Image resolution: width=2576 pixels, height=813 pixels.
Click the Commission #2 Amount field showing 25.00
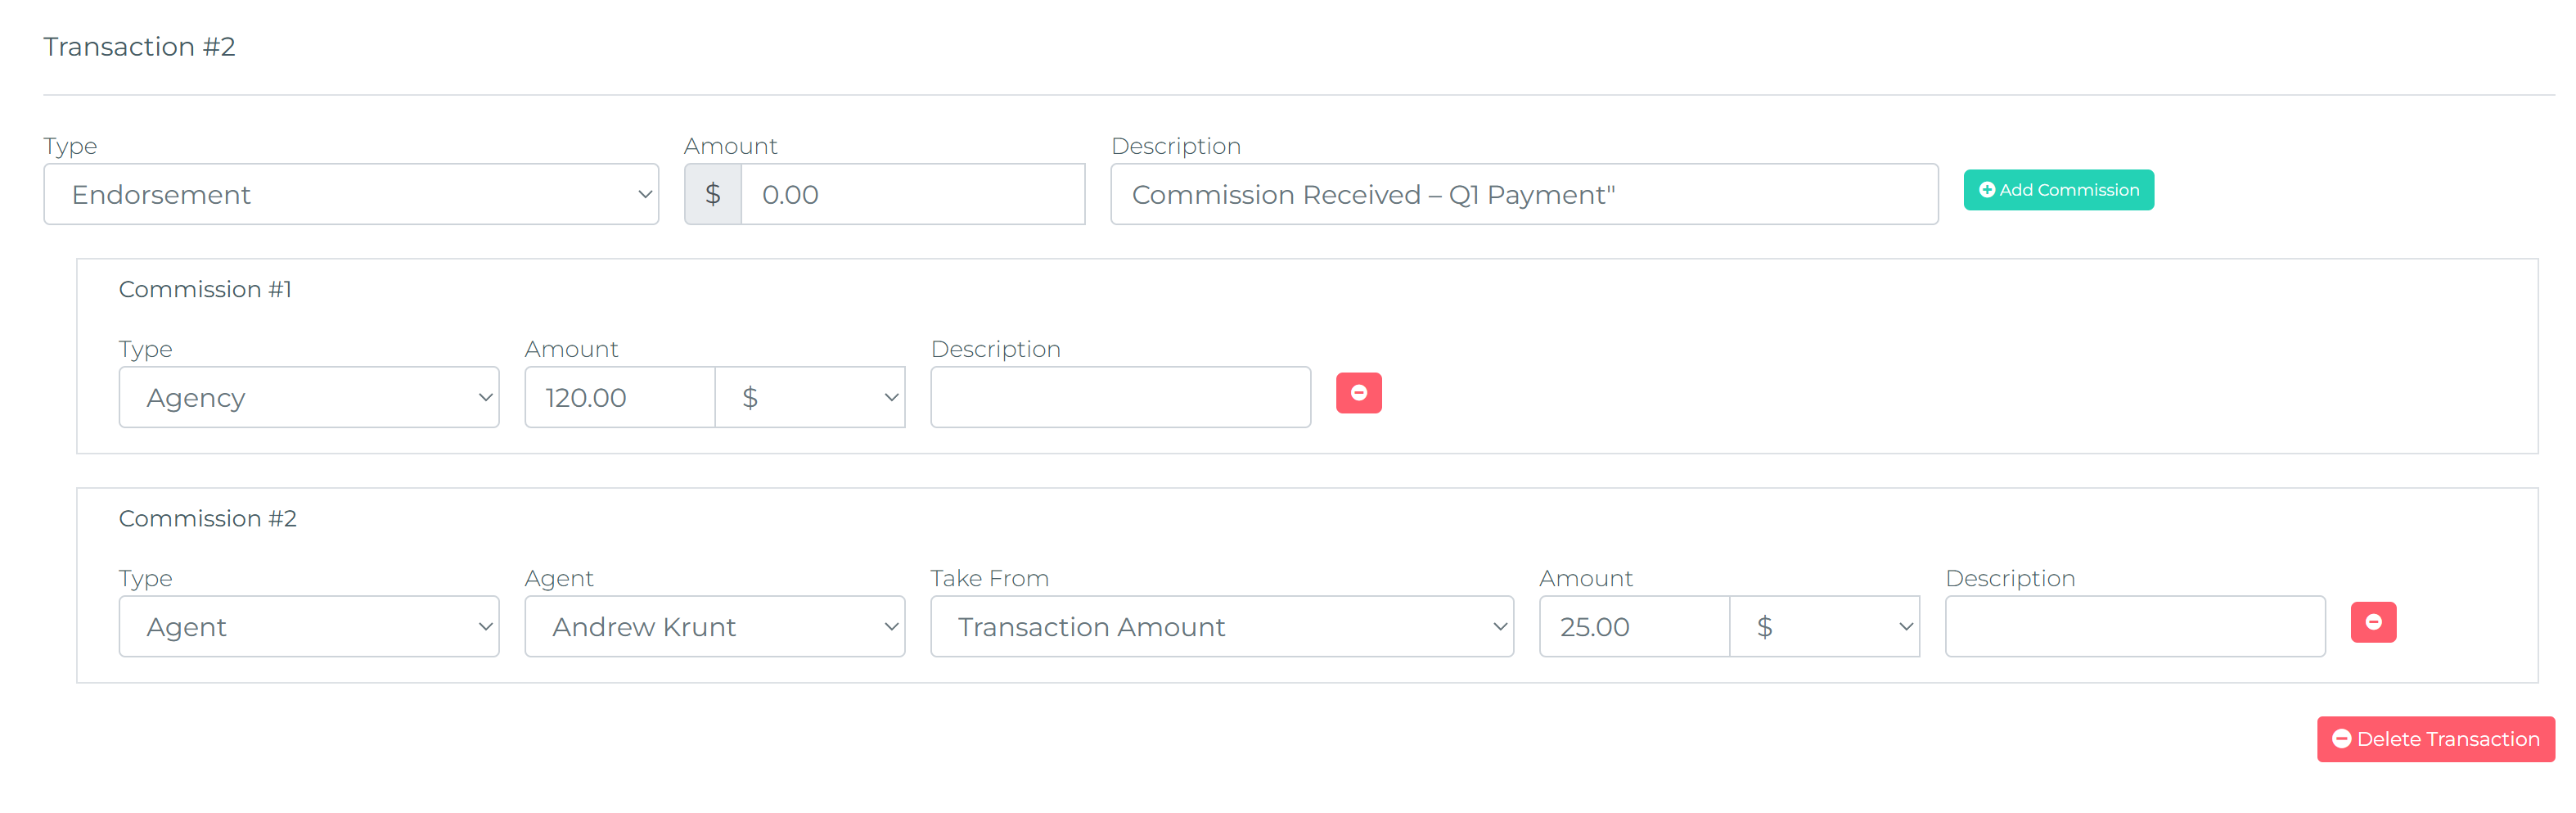point(1633,626)
